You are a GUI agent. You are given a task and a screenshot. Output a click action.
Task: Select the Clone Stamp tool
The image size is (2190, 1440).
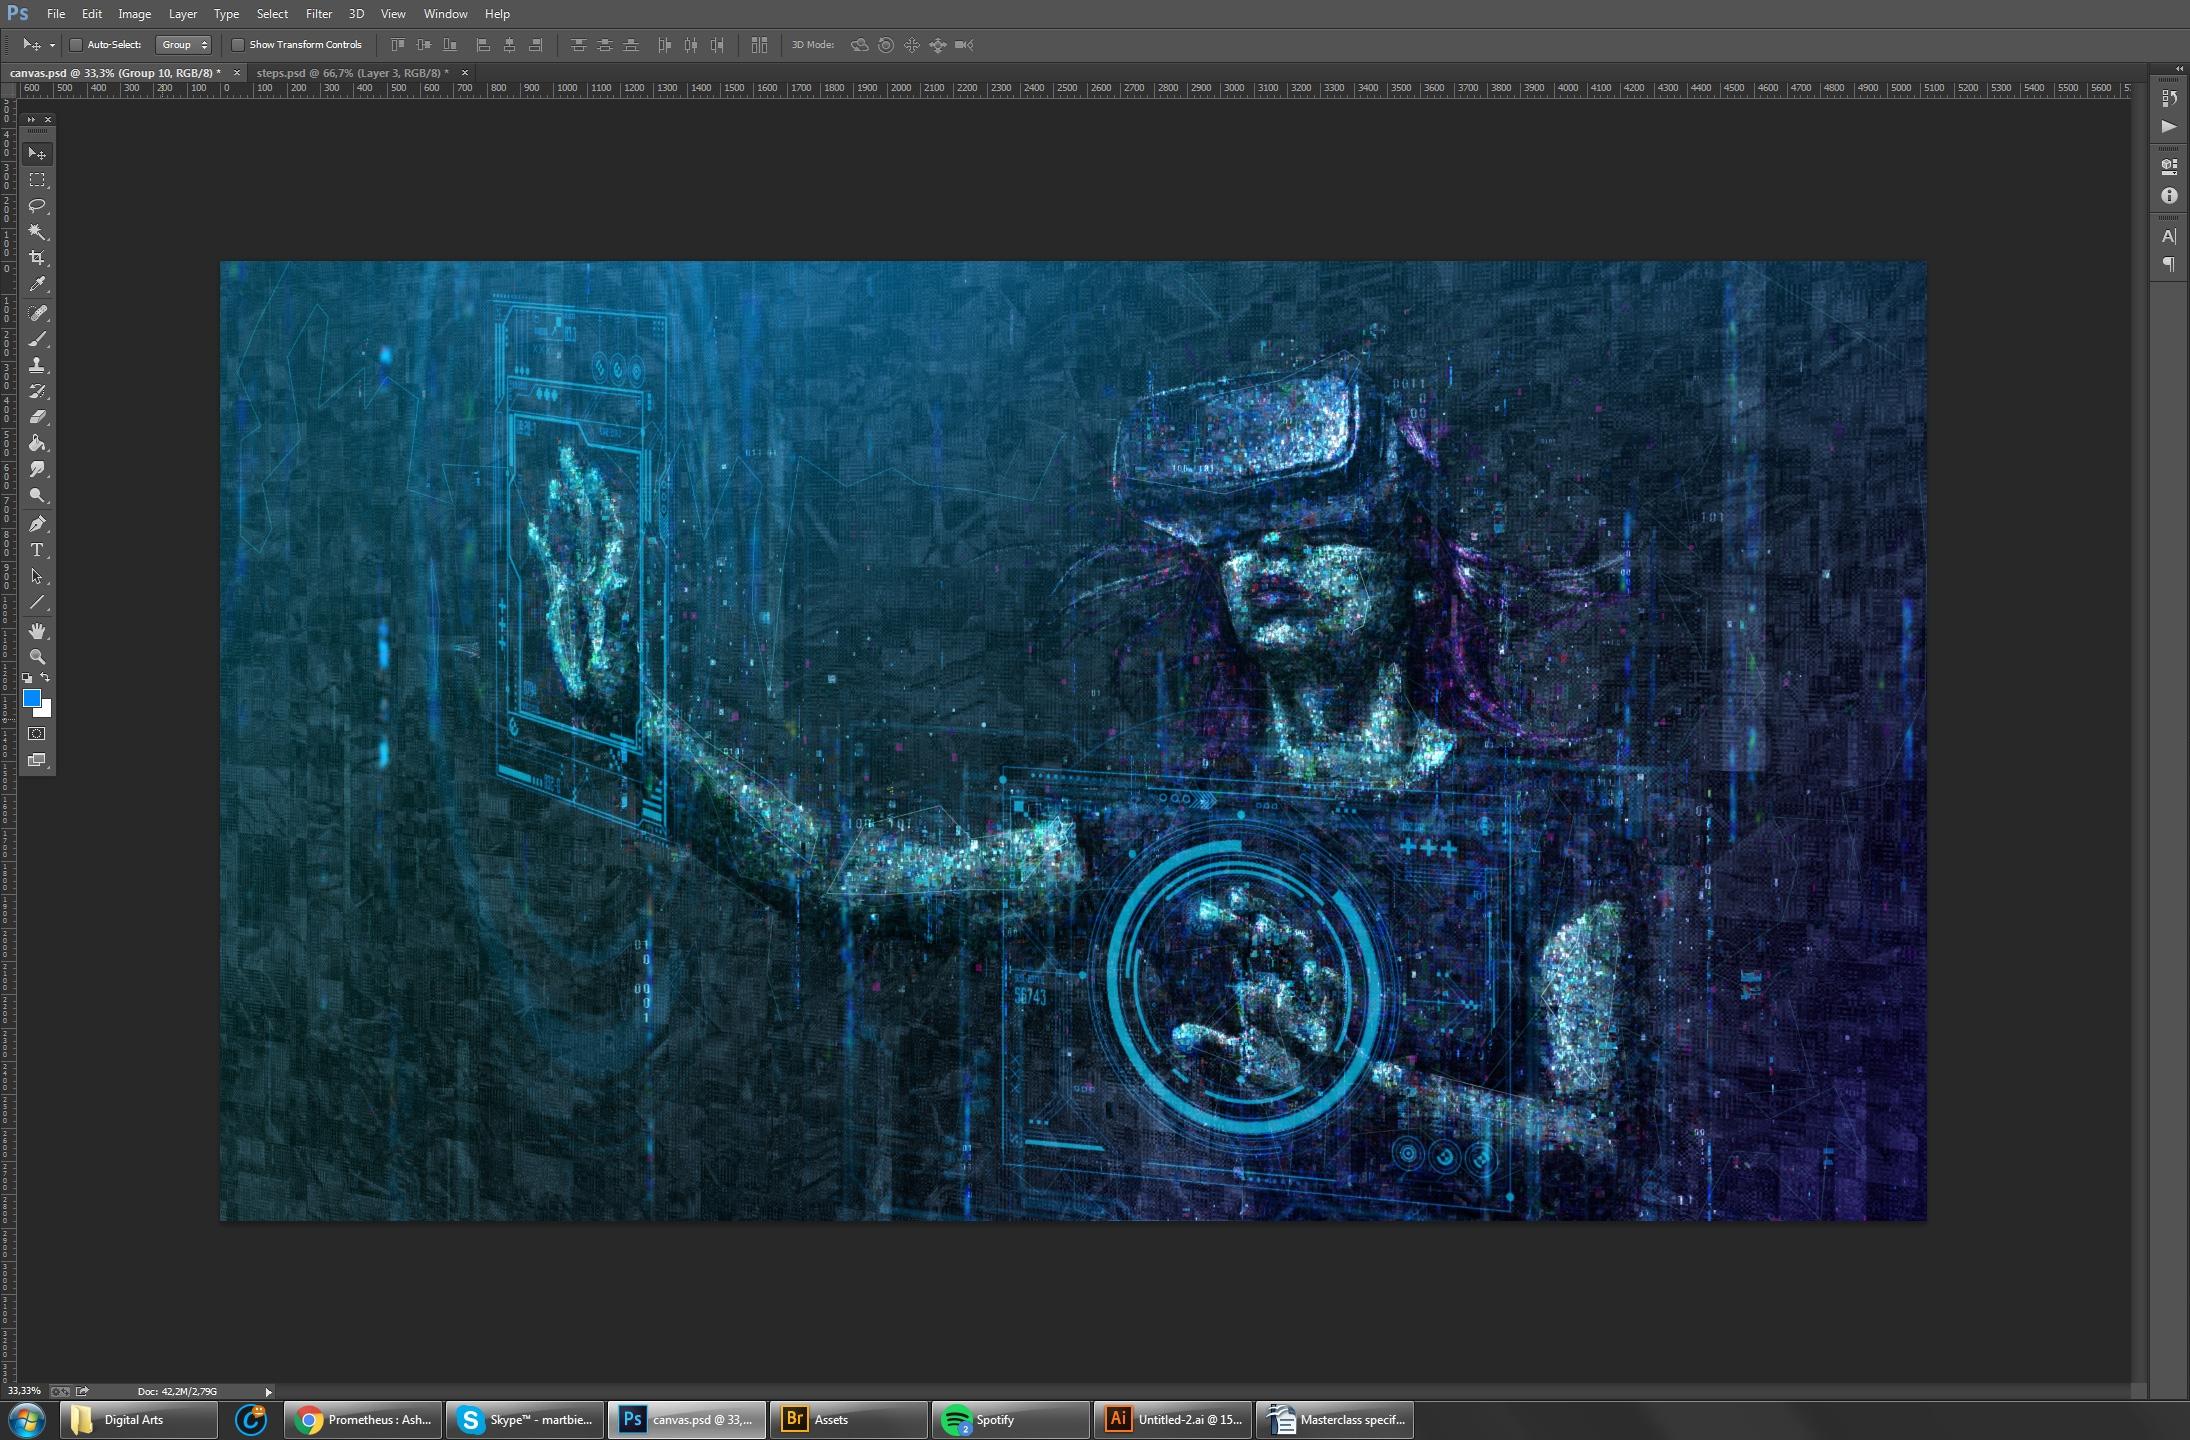pos(37,365)
